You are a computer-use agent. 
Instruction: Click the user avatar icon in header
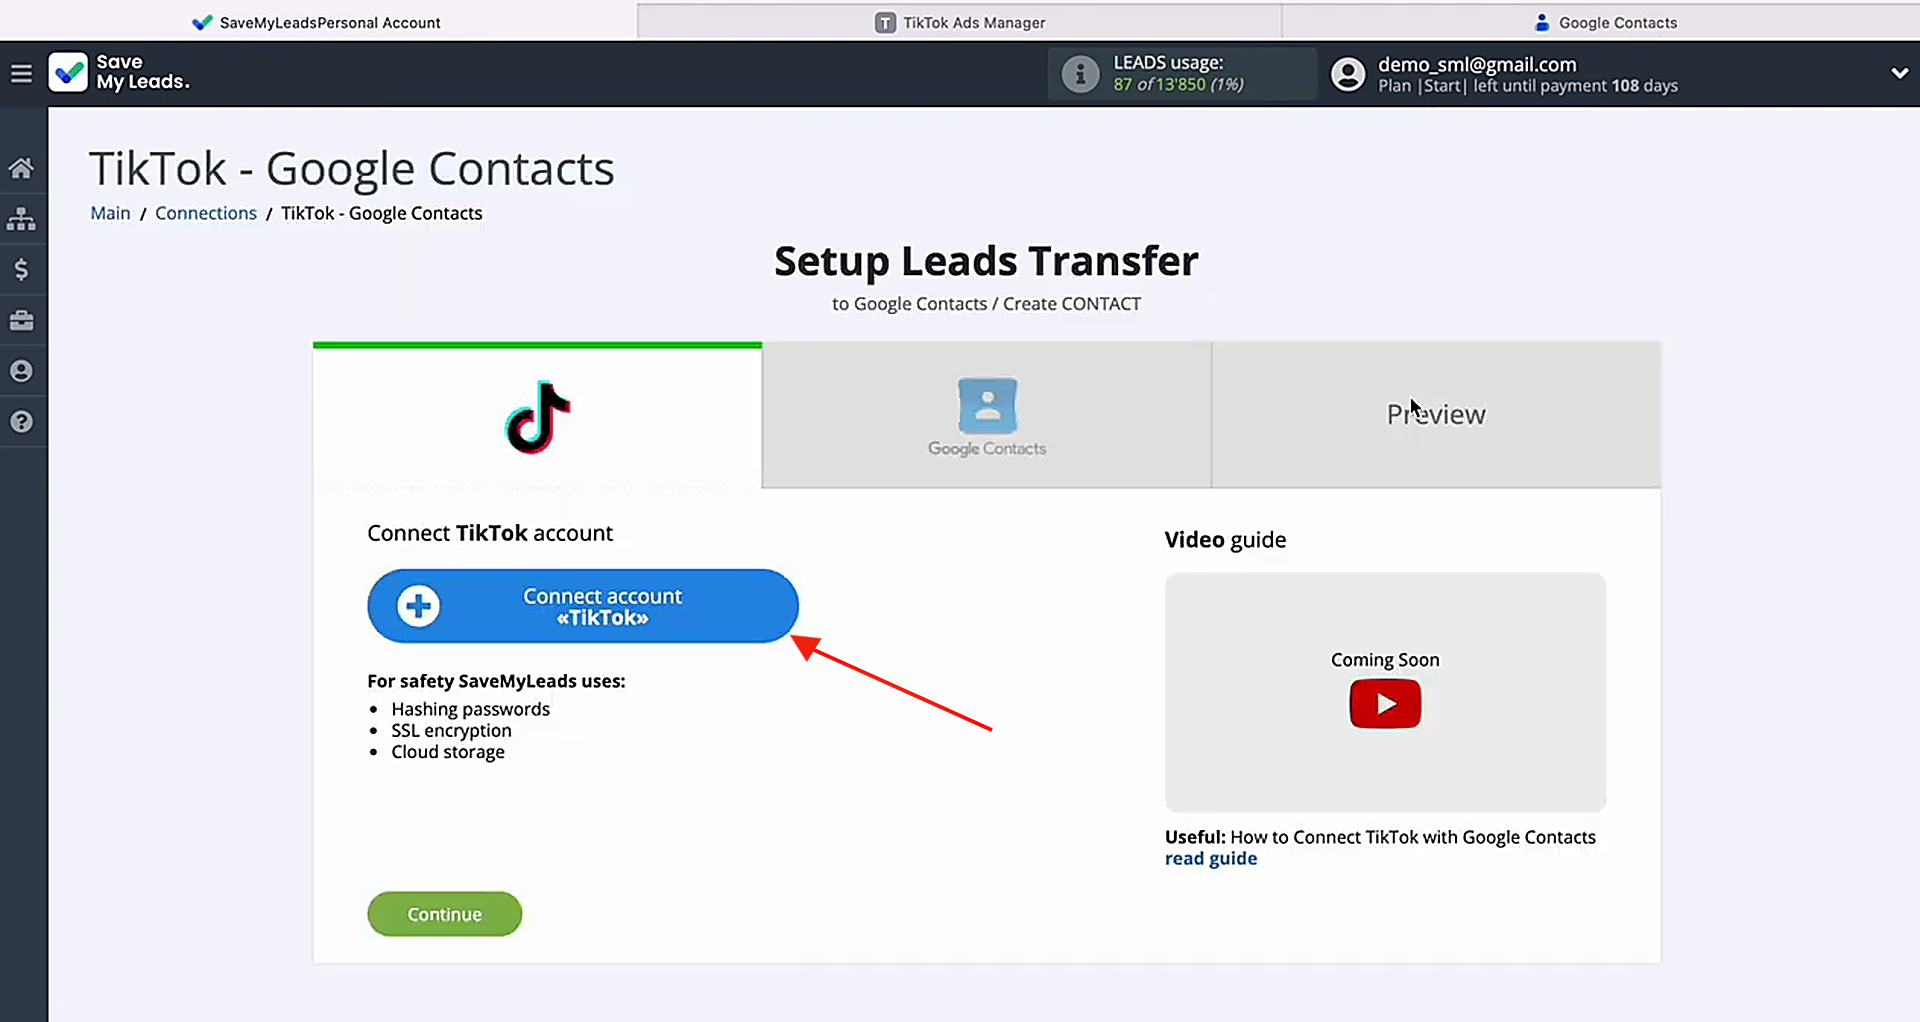[1348, 74]
